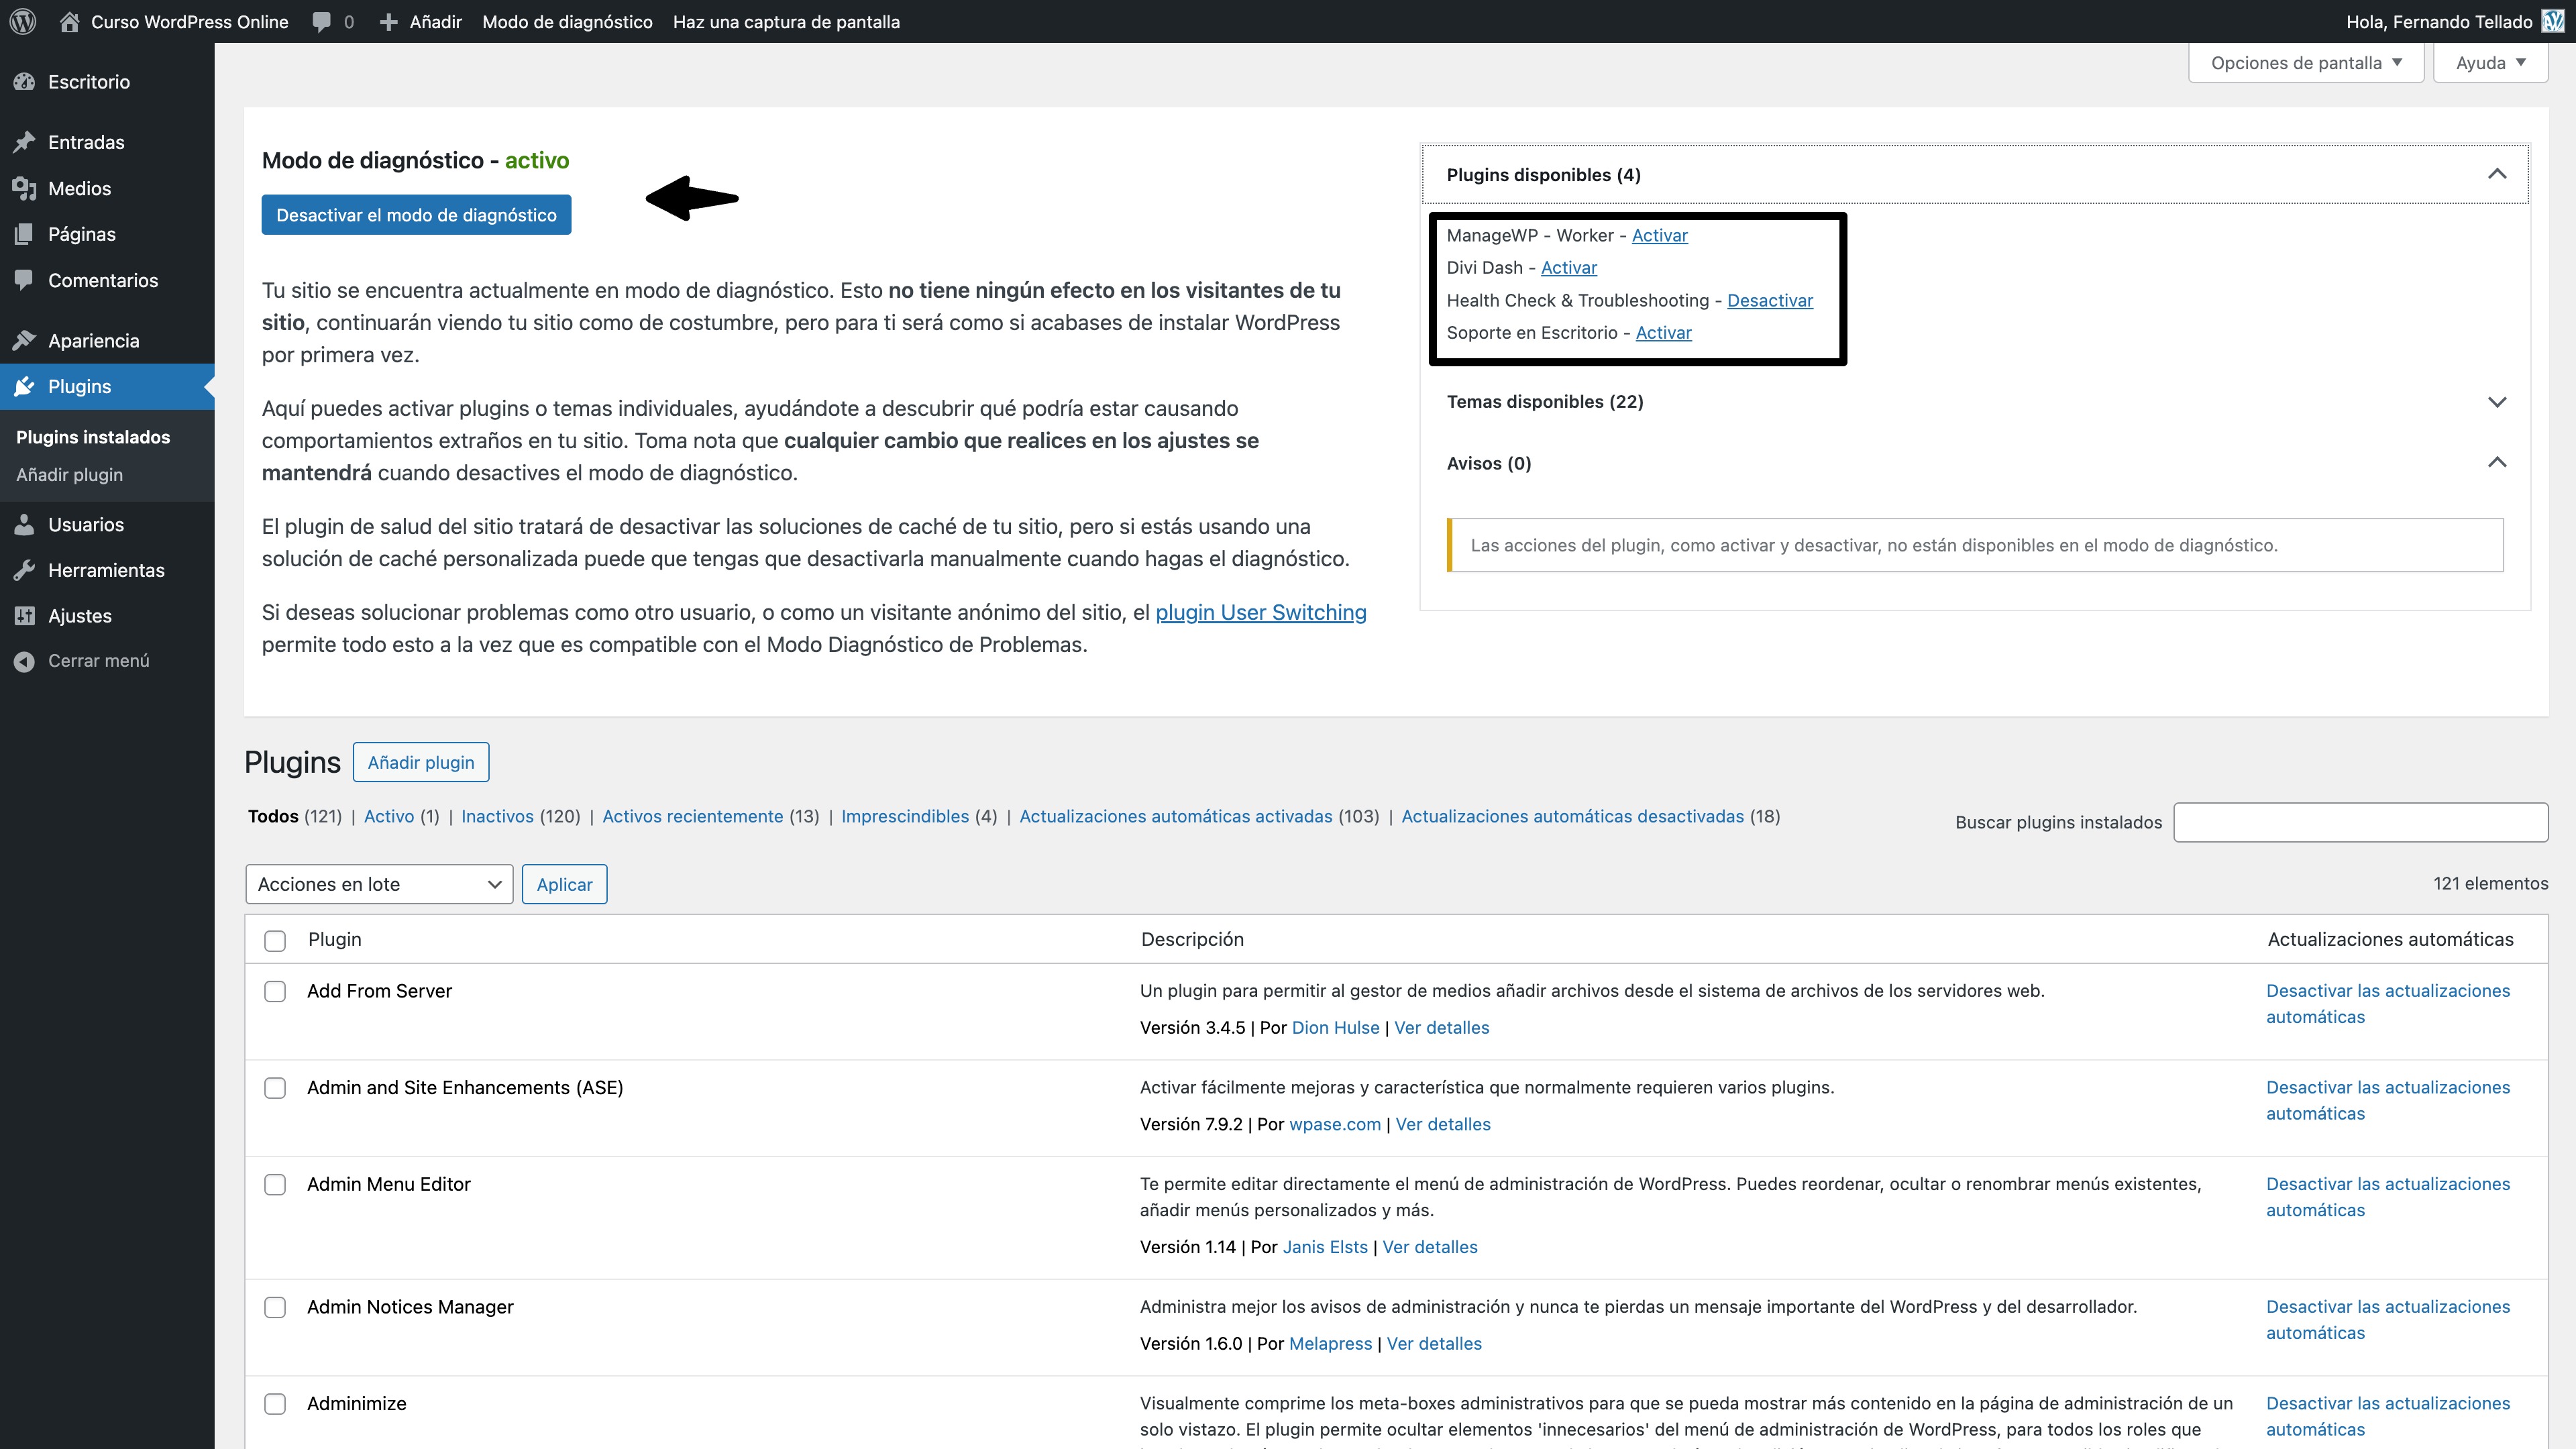Image resolution: width=2576 pixels, height=1449 pixels.
Task: Open the comments bubble icon in the admin bar
Action: point(321,21)
